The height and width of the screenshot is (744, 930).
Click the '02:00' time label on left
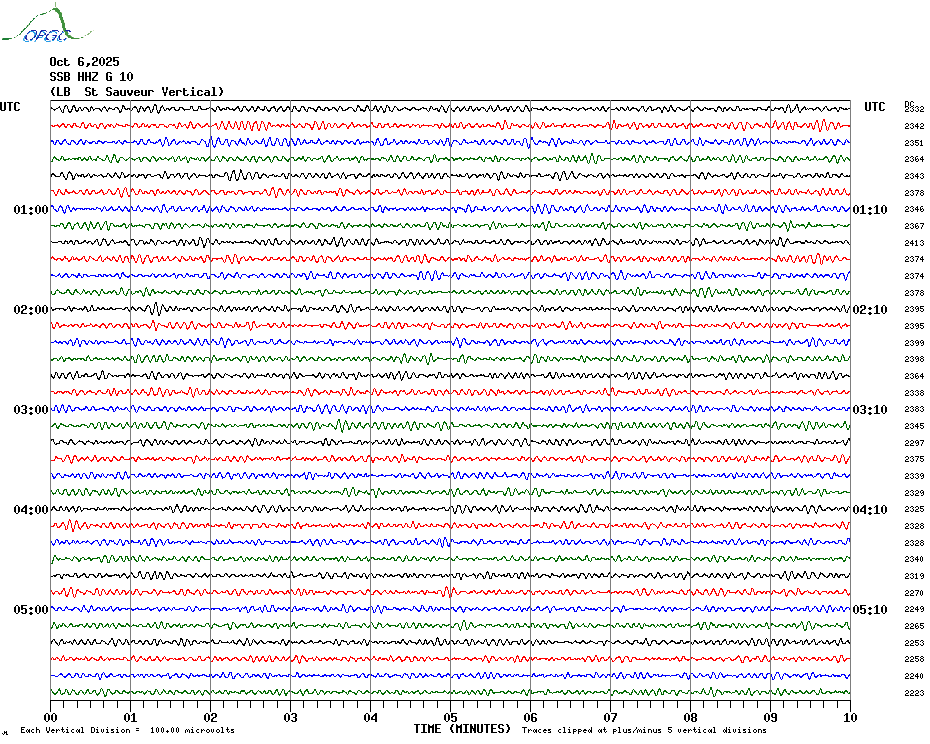(x=31, y=310)
